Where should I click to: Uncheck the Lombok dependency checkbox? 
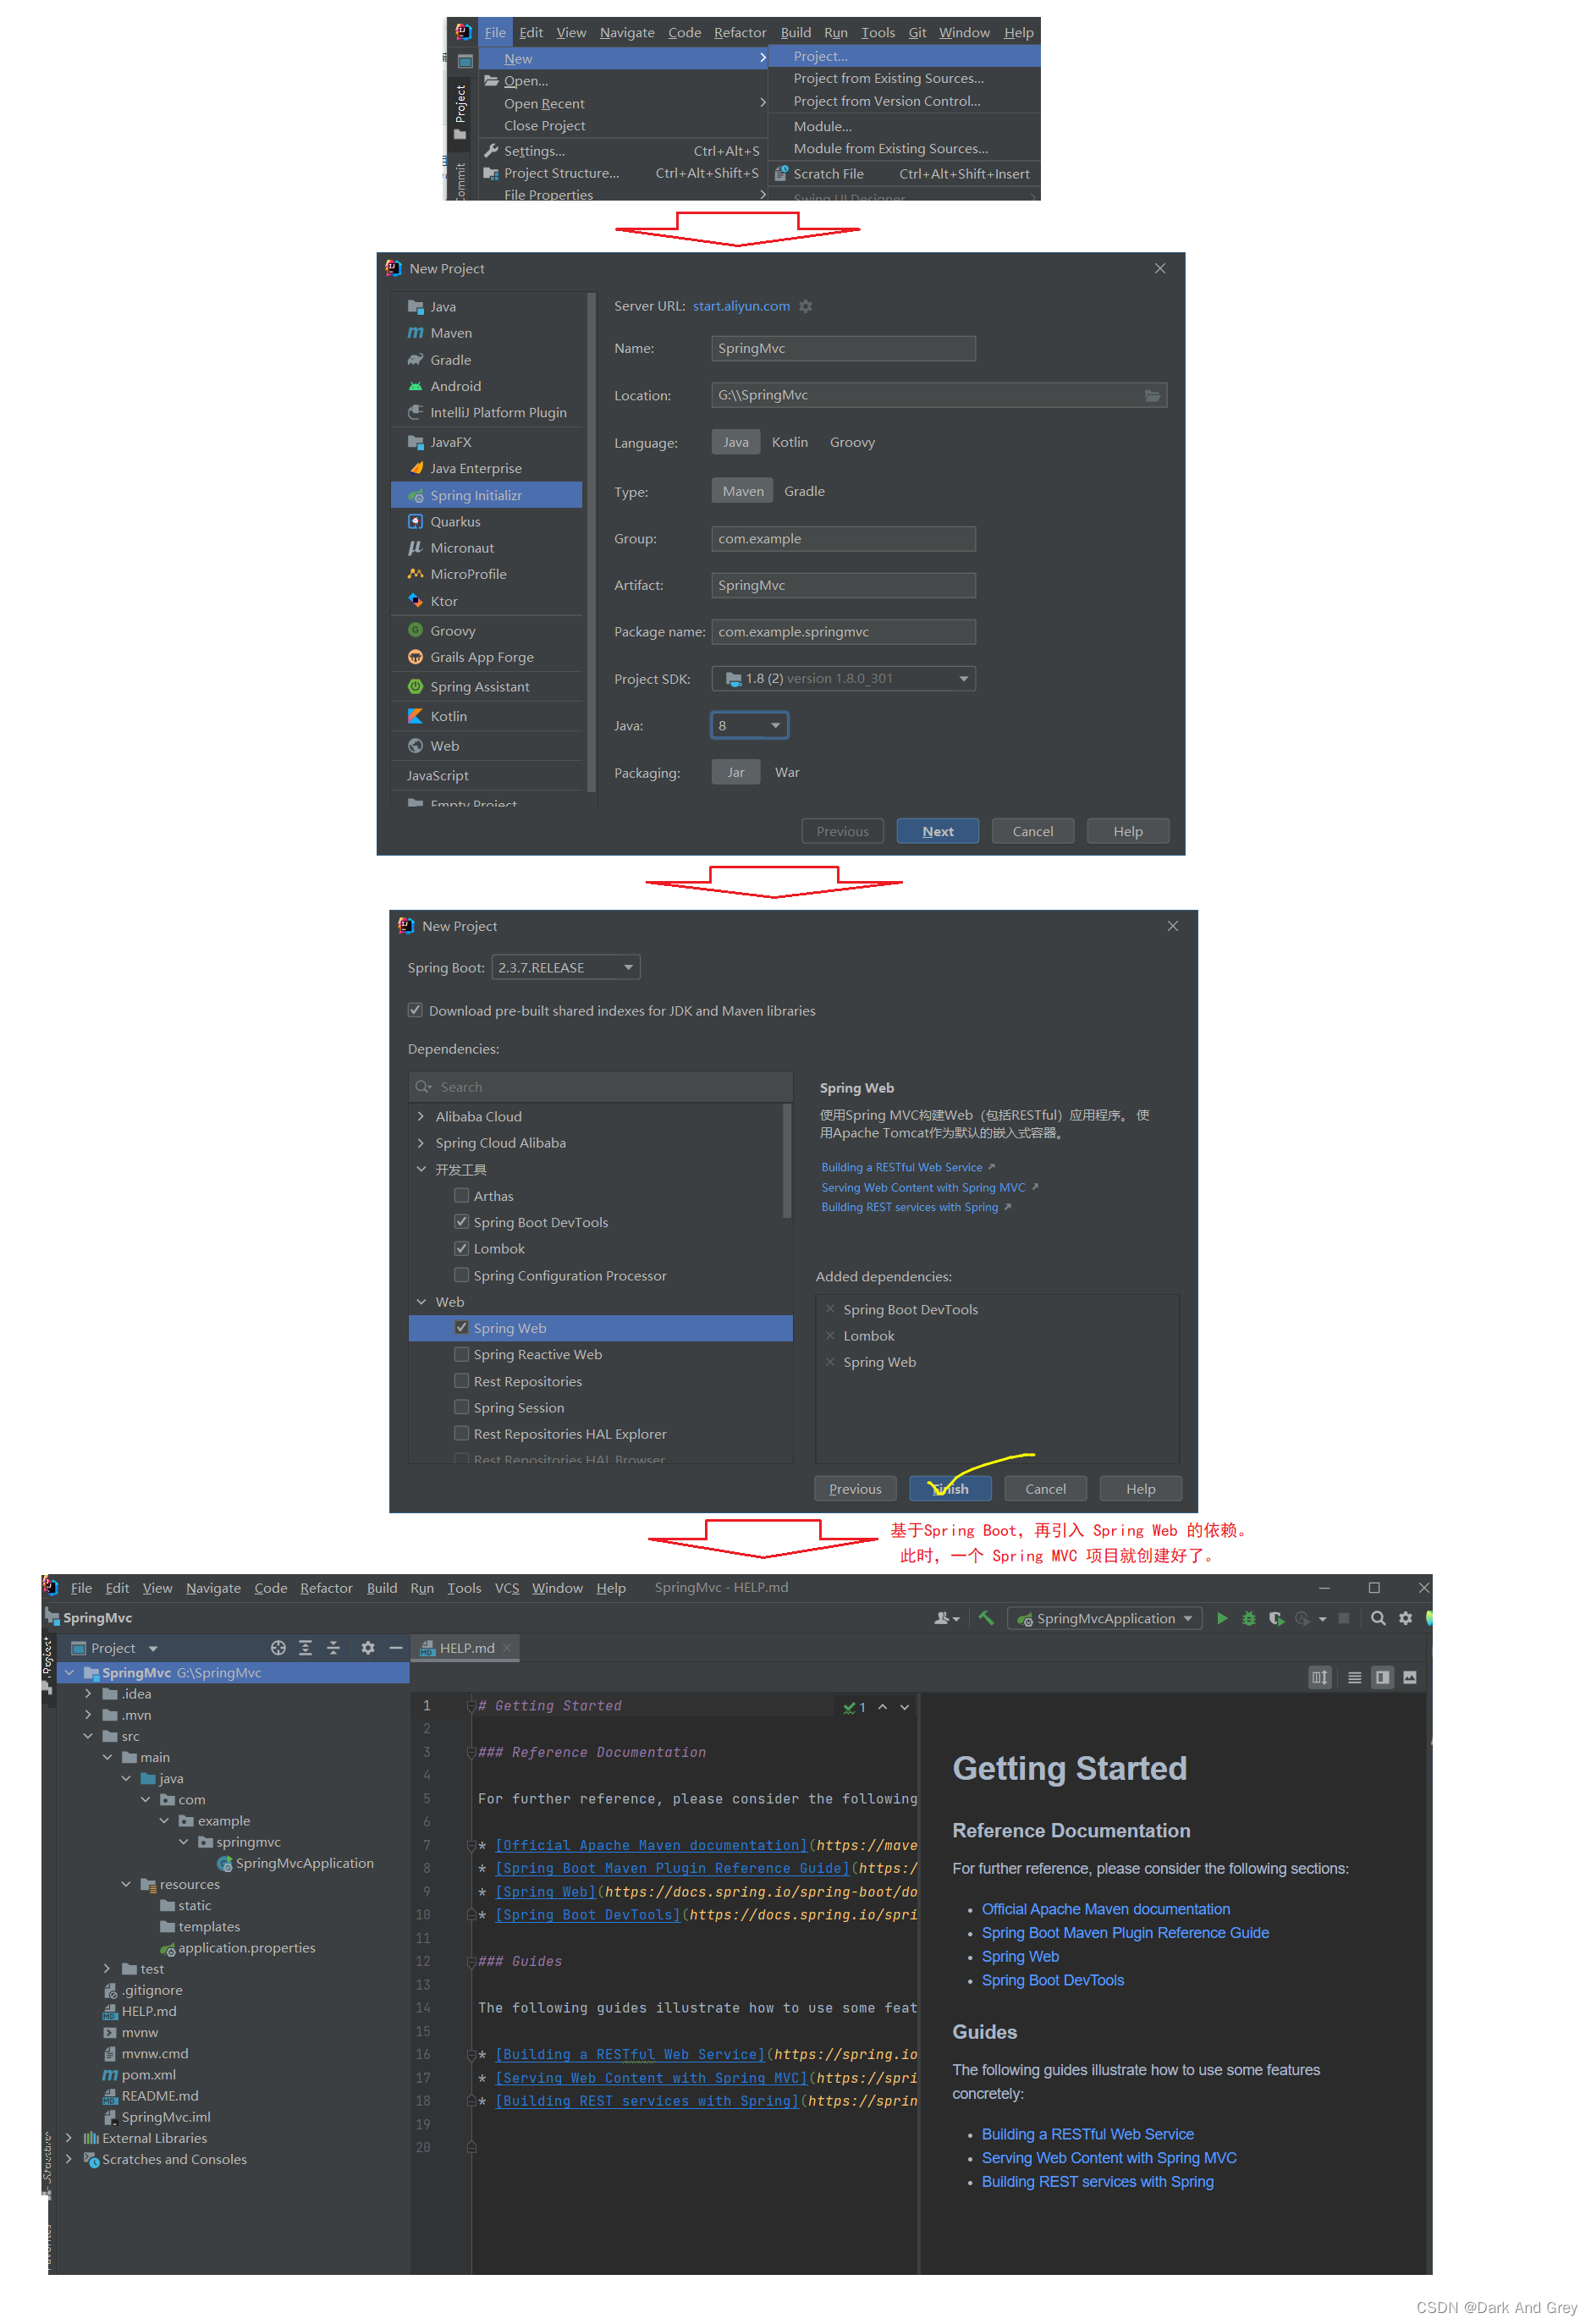tap(462, 1248)
